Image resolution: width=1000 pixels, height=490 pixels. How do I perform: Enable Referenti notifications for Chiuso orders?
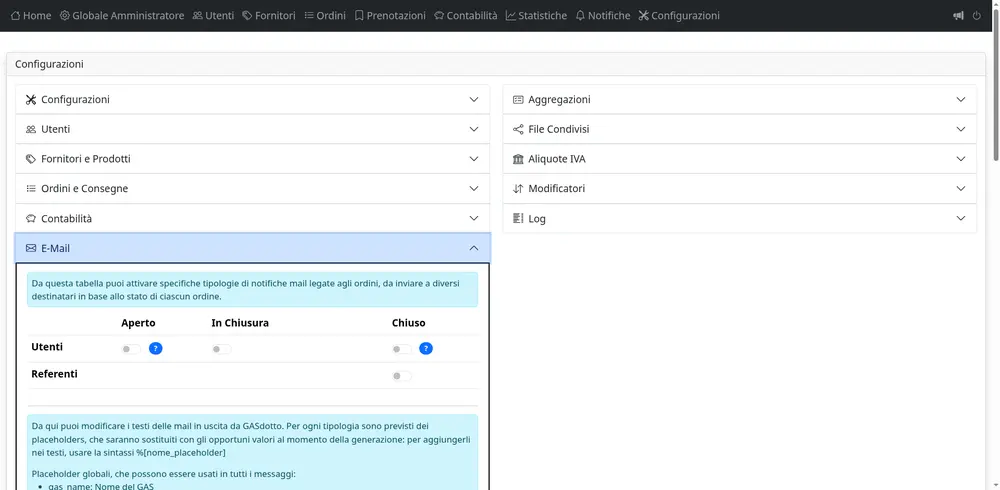401,376
